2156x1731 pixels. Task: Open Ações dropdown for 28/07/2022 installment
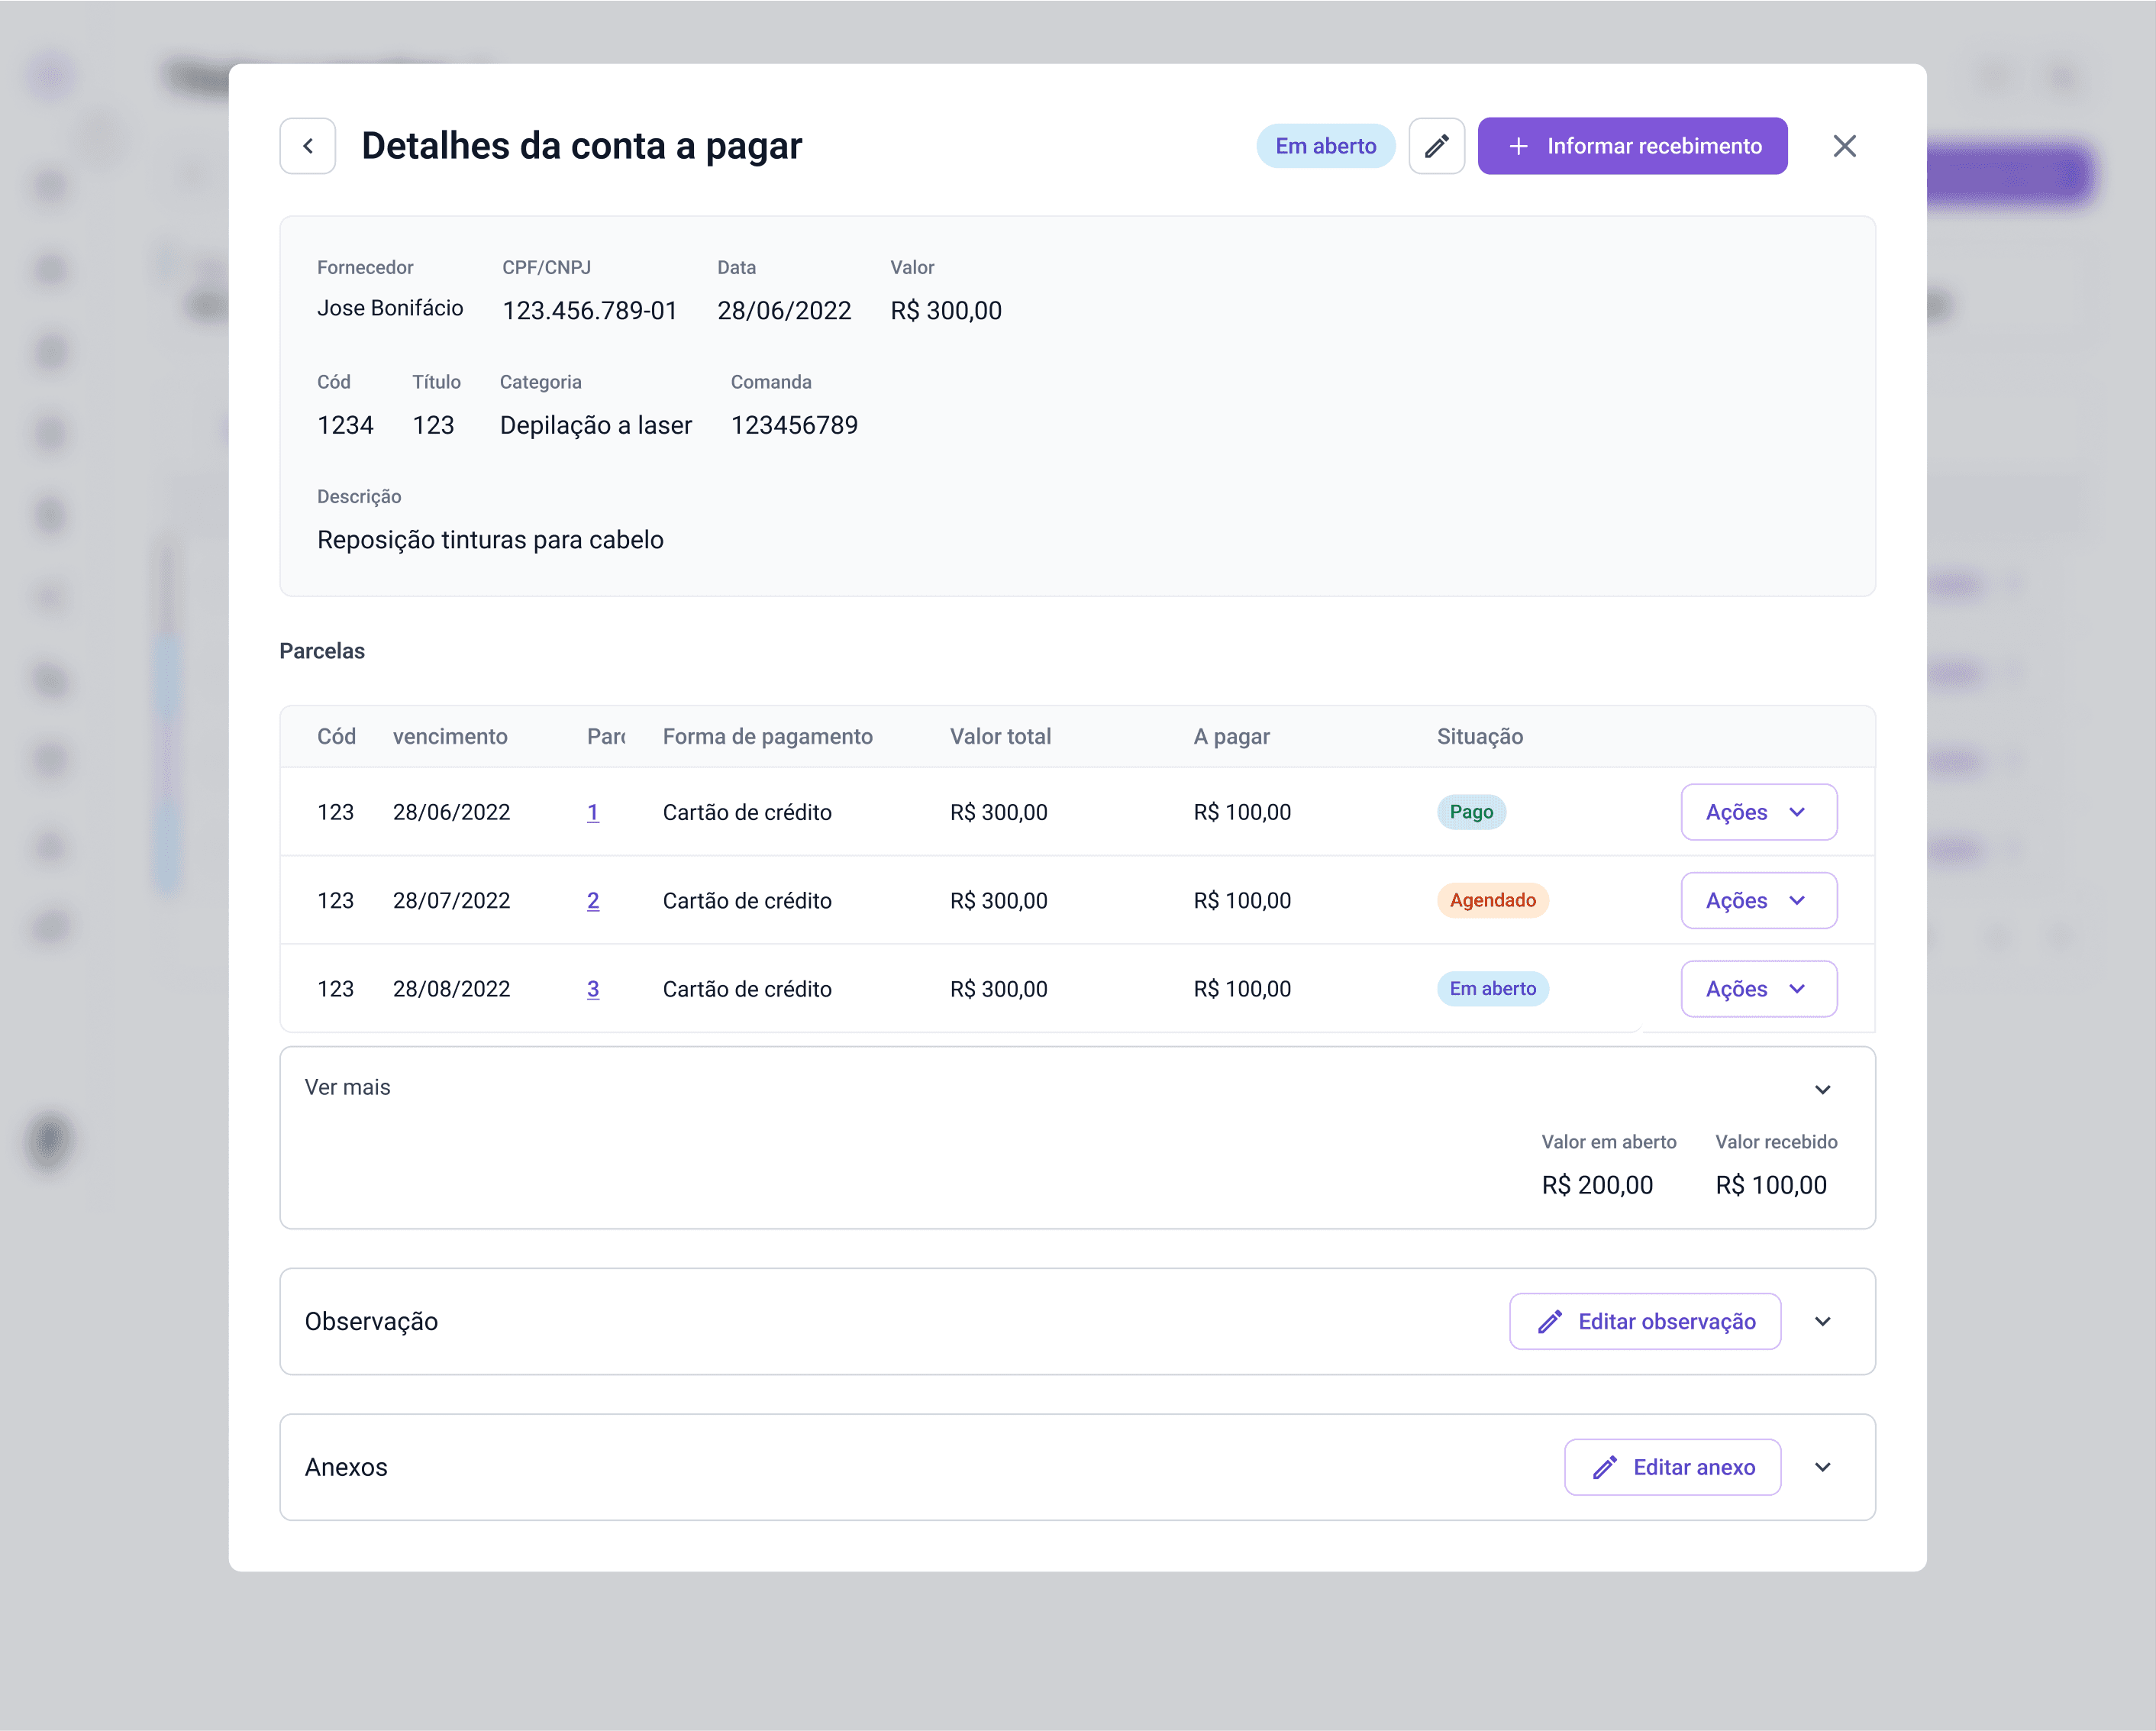[1758, 900]
